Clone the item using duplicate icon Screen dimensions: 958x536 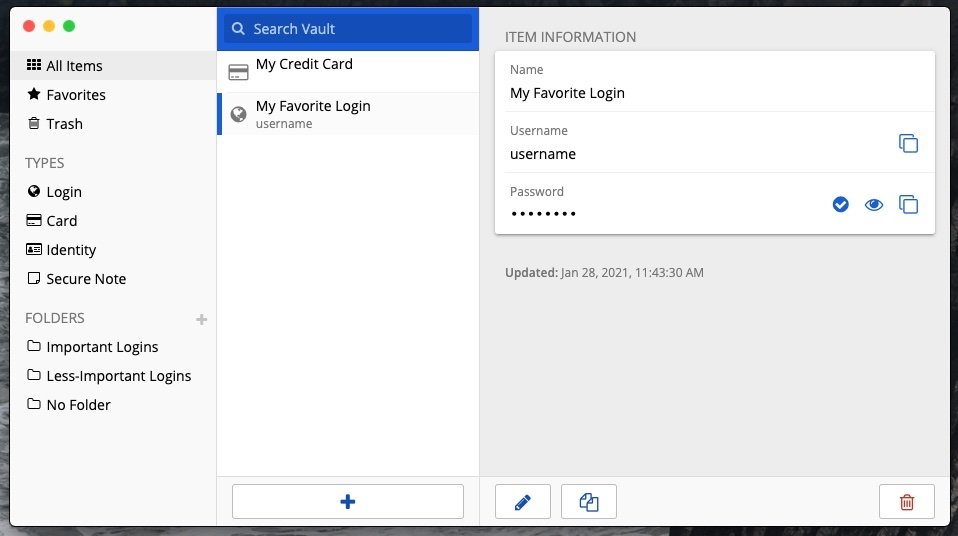click(x=589, y=502)
